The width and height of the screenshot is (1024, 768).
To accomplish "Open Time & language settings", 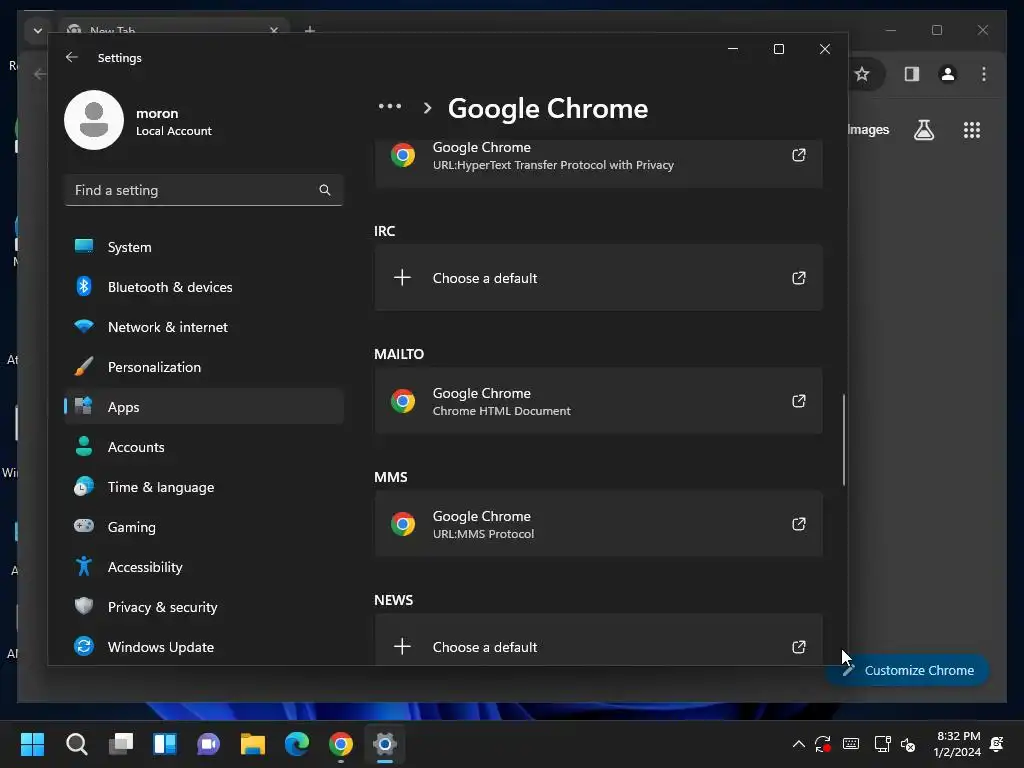I will (x=204, y=487).
